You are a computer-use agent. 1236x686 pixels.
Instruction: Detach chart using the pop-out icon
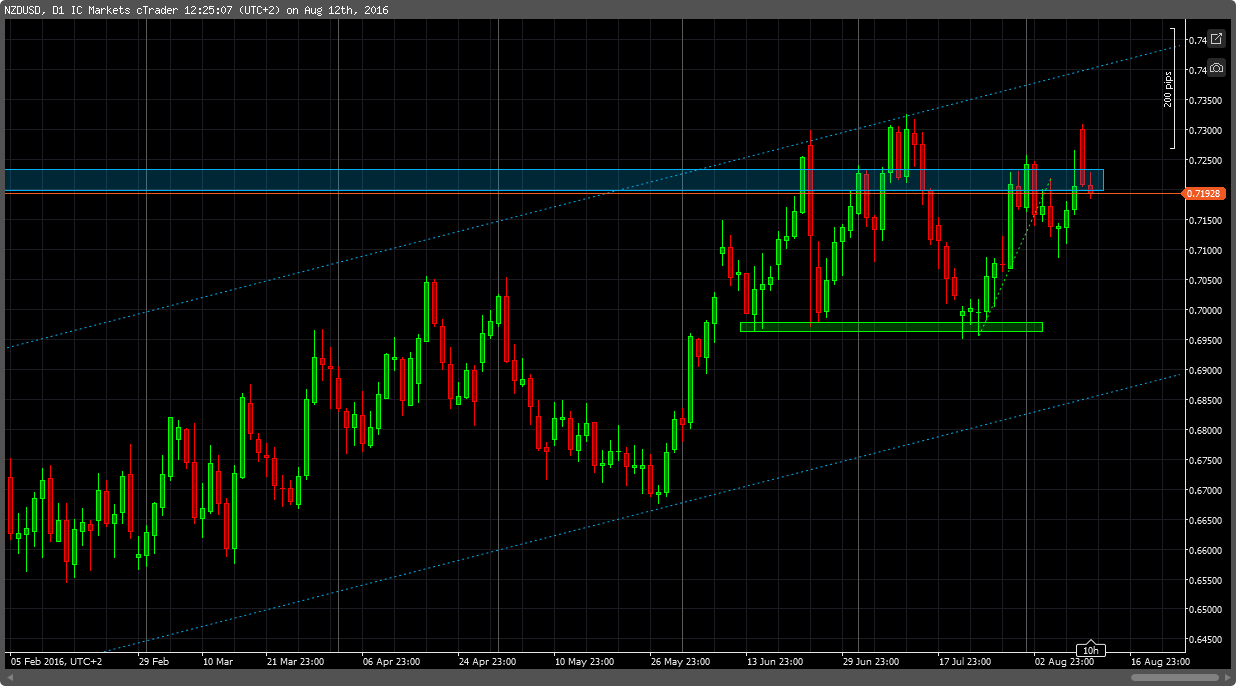coord(1216,40)
